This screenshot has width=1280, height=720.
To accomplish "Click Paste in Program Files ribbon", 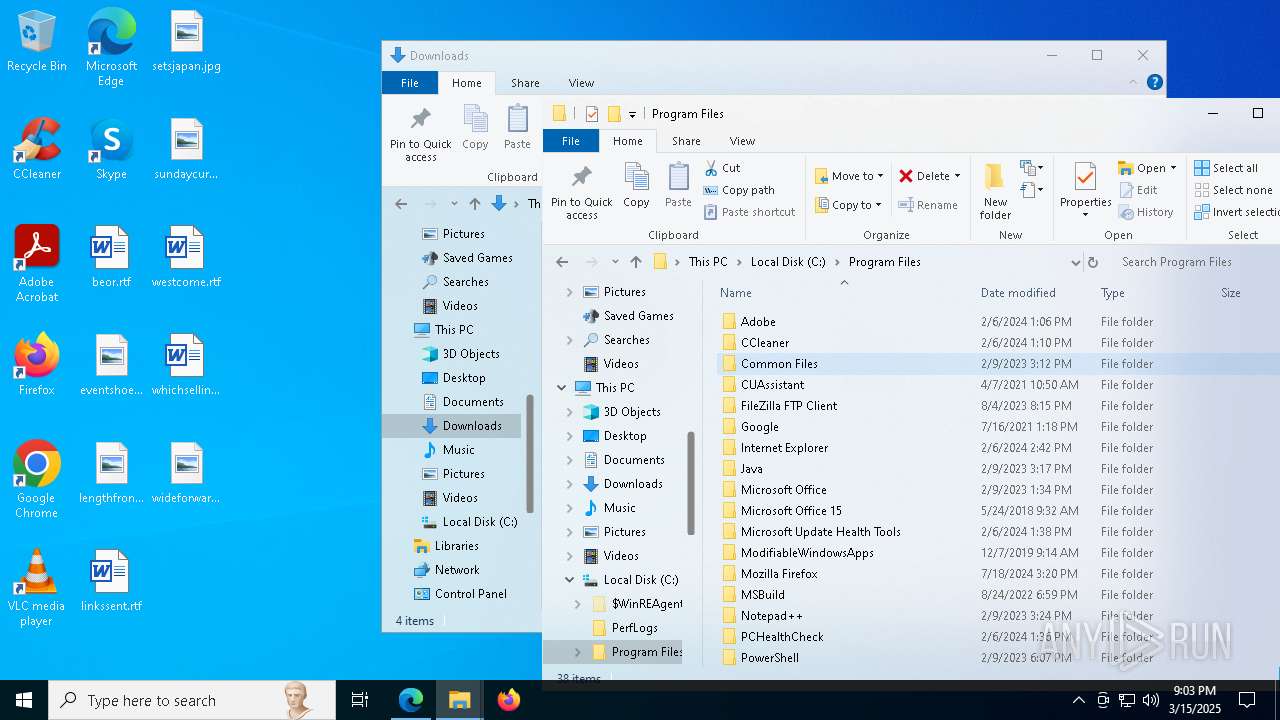I will coord(678,186).
